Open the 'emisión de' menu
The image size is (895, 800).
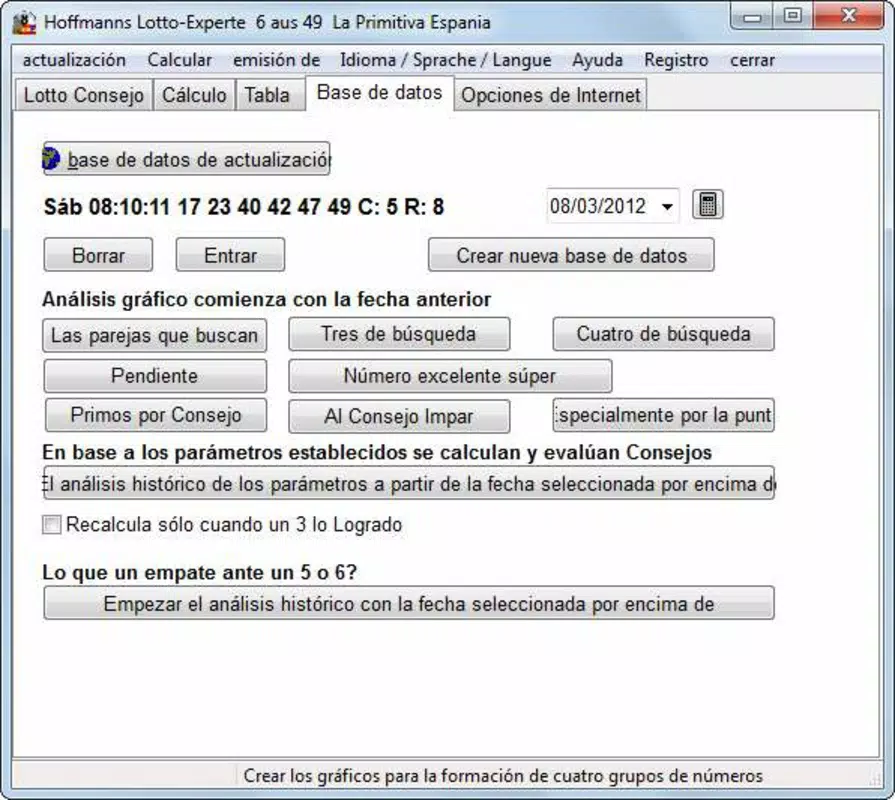(x=276, y=60)
